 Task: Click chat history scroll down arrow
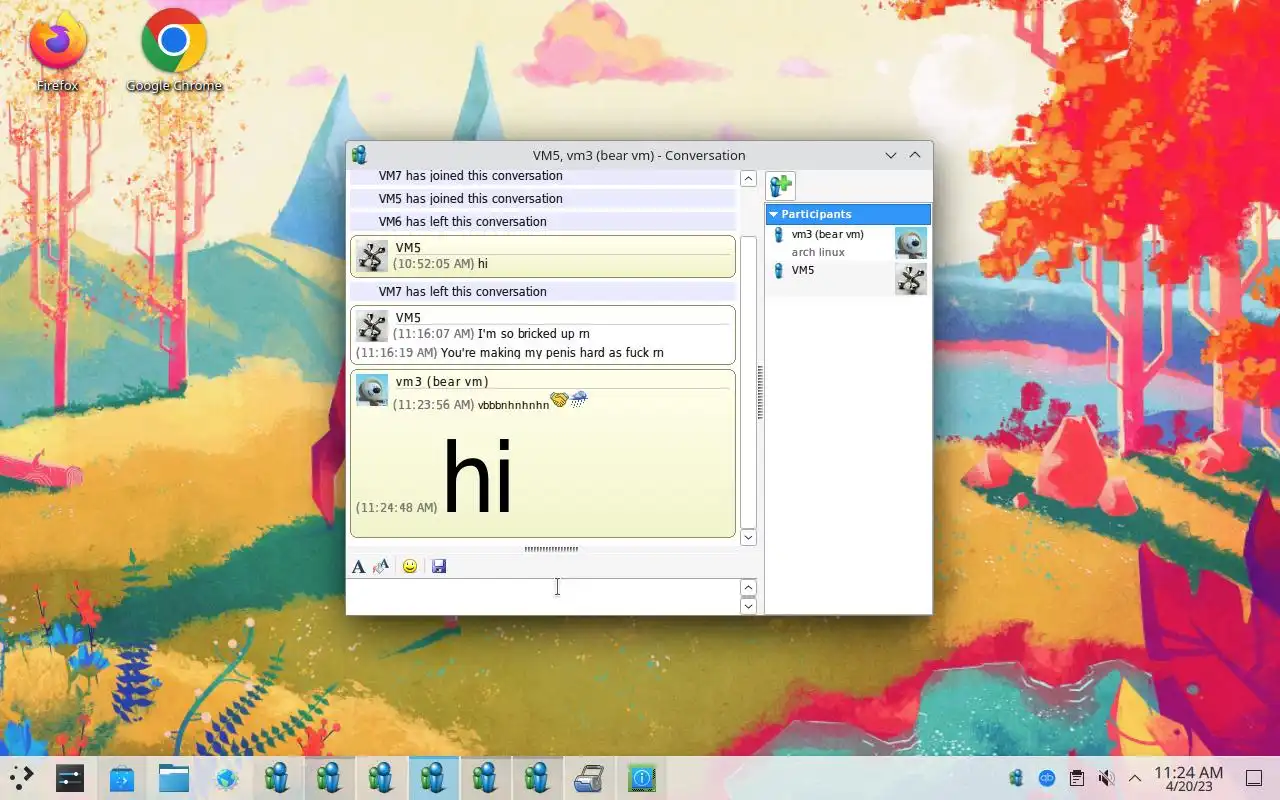tap(748, 537)
